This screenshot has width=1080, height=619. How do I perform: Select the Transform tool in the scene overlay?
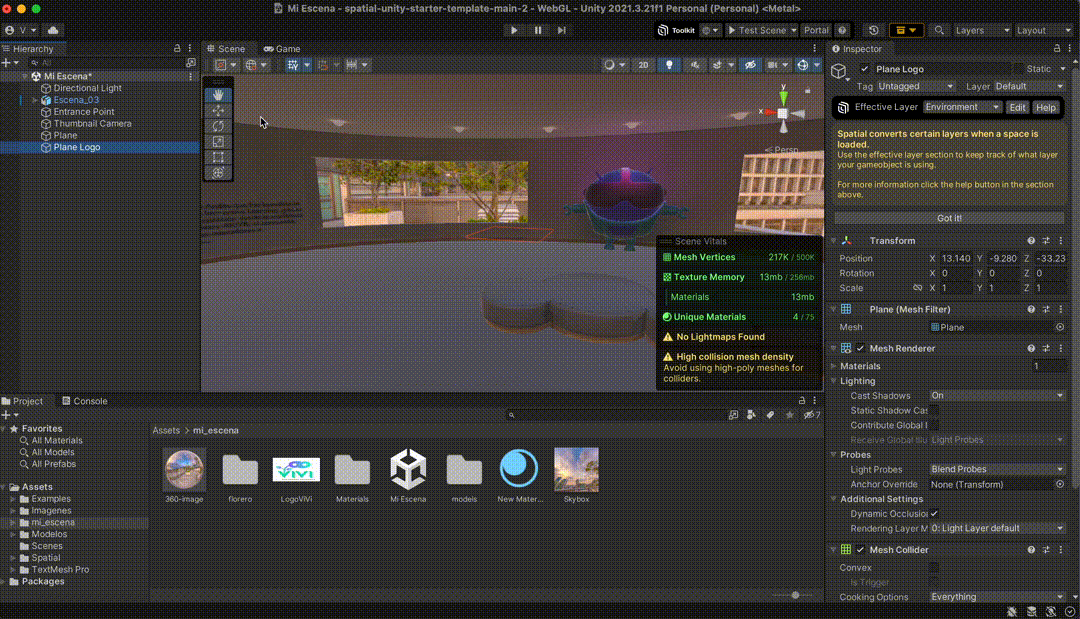(x=218, y=173)
